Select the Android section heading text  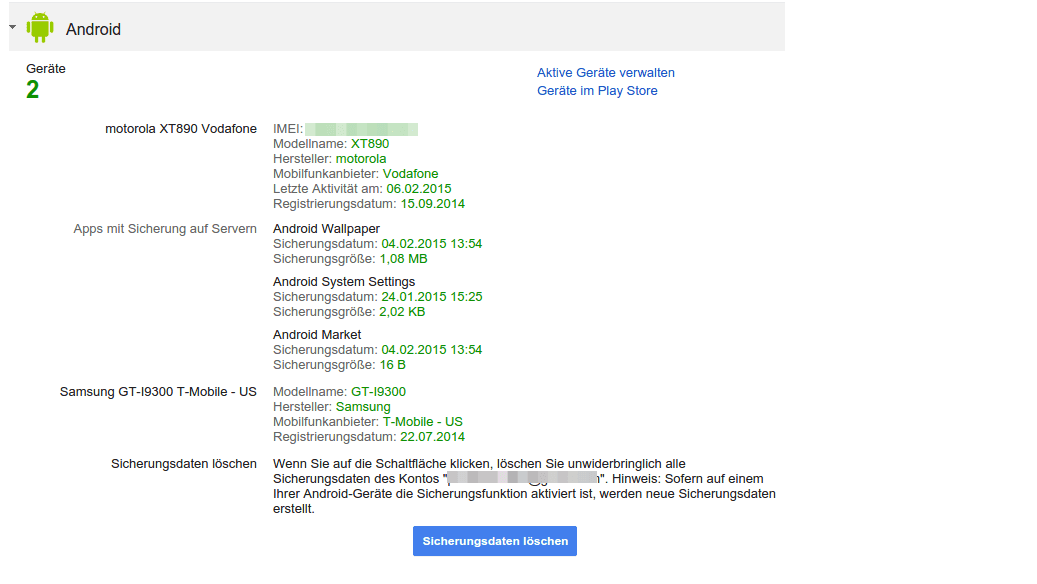click(x=93, y=29)
